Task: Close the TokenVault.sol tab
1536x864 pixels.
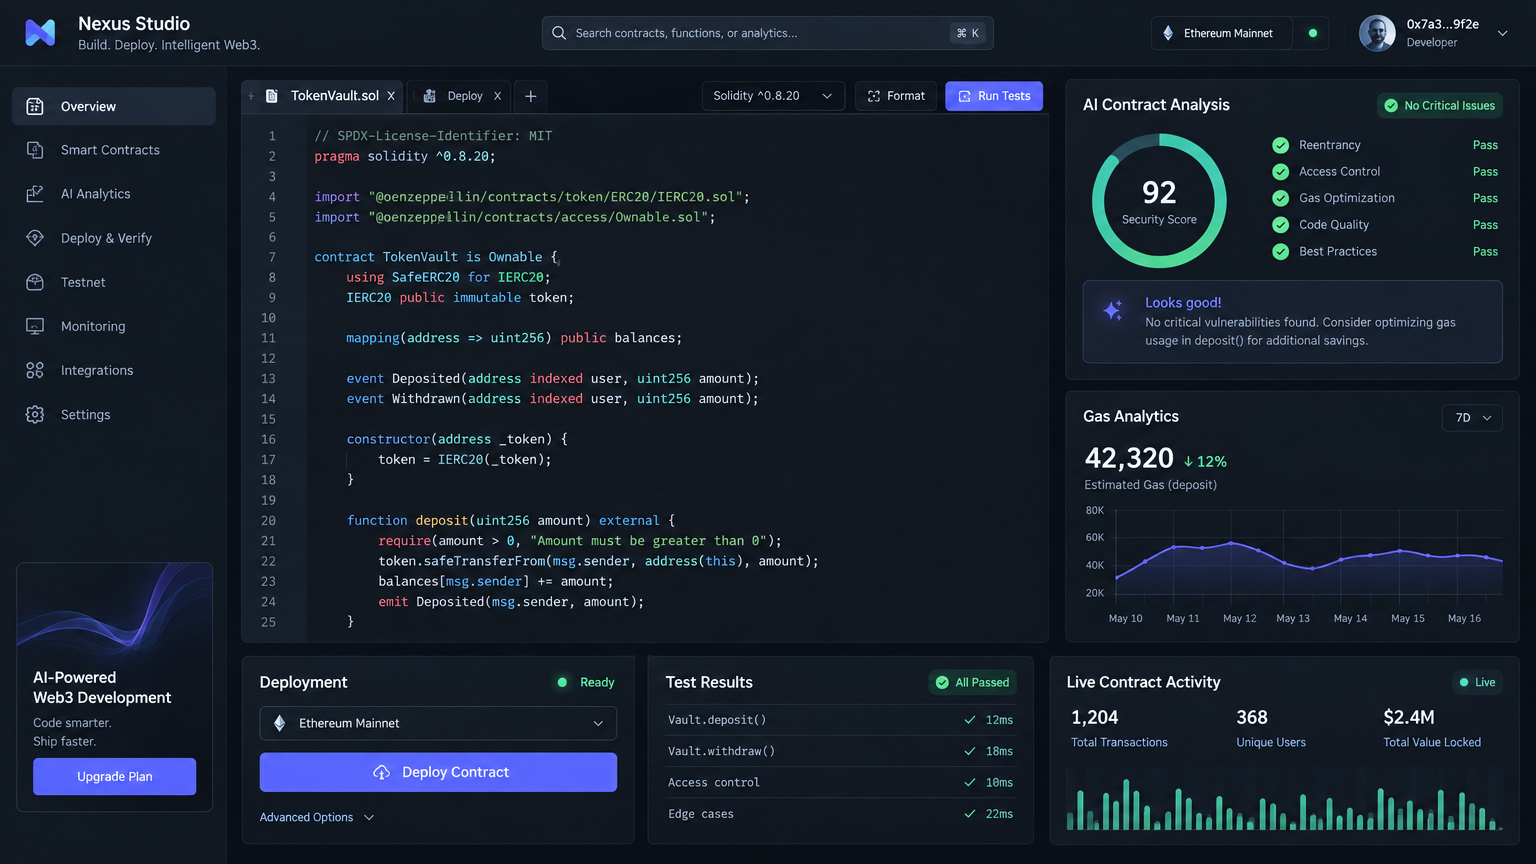Action: pyautogui.click(x=391, y=96)
